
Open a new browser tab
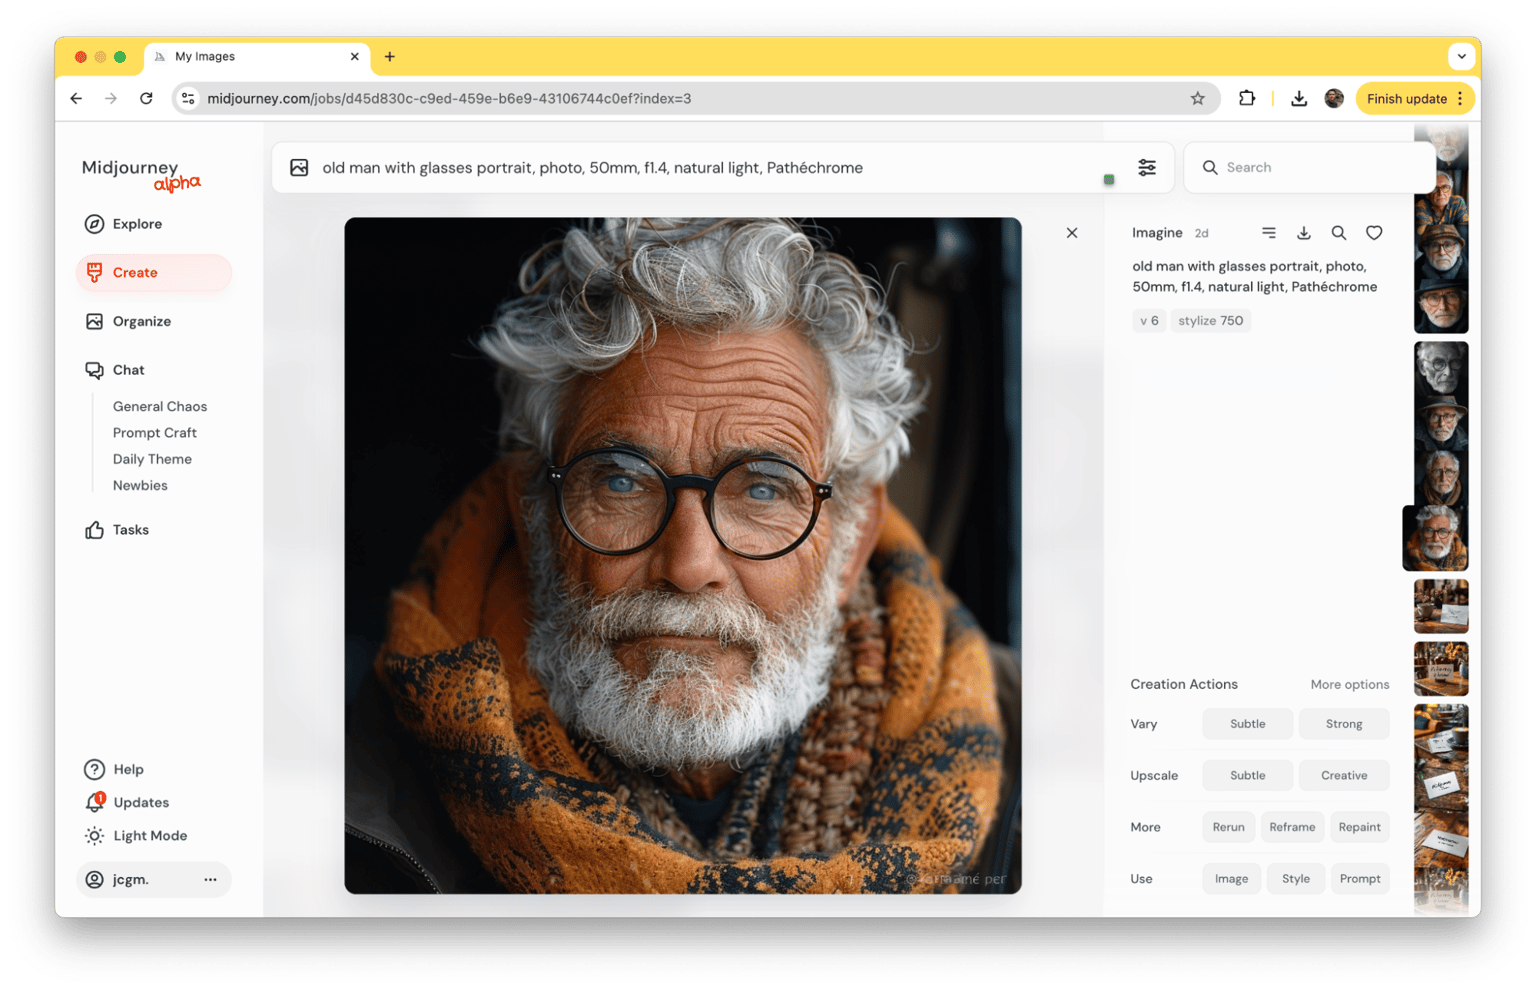[390, 57]
